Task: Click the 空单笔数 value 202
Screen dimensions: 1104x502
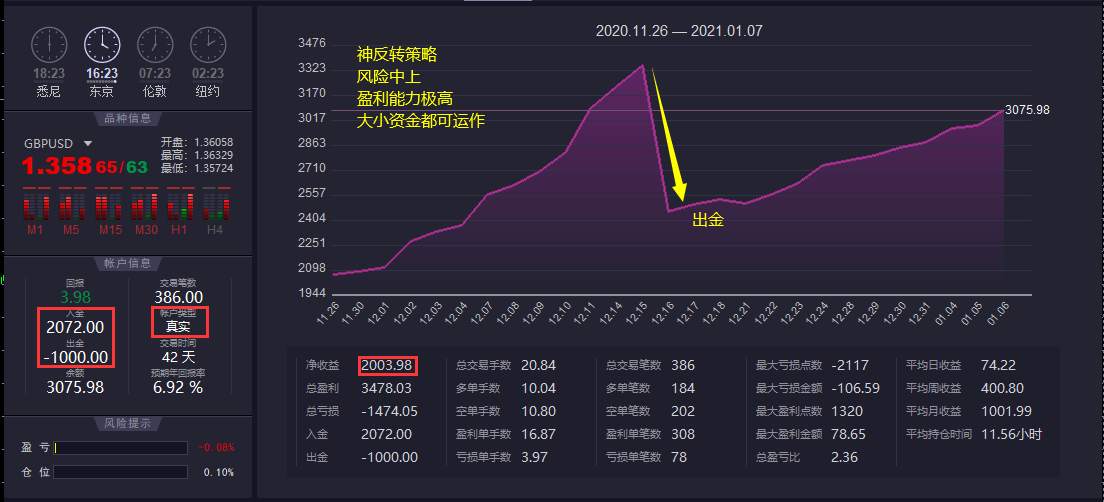Action: (683, 411)
